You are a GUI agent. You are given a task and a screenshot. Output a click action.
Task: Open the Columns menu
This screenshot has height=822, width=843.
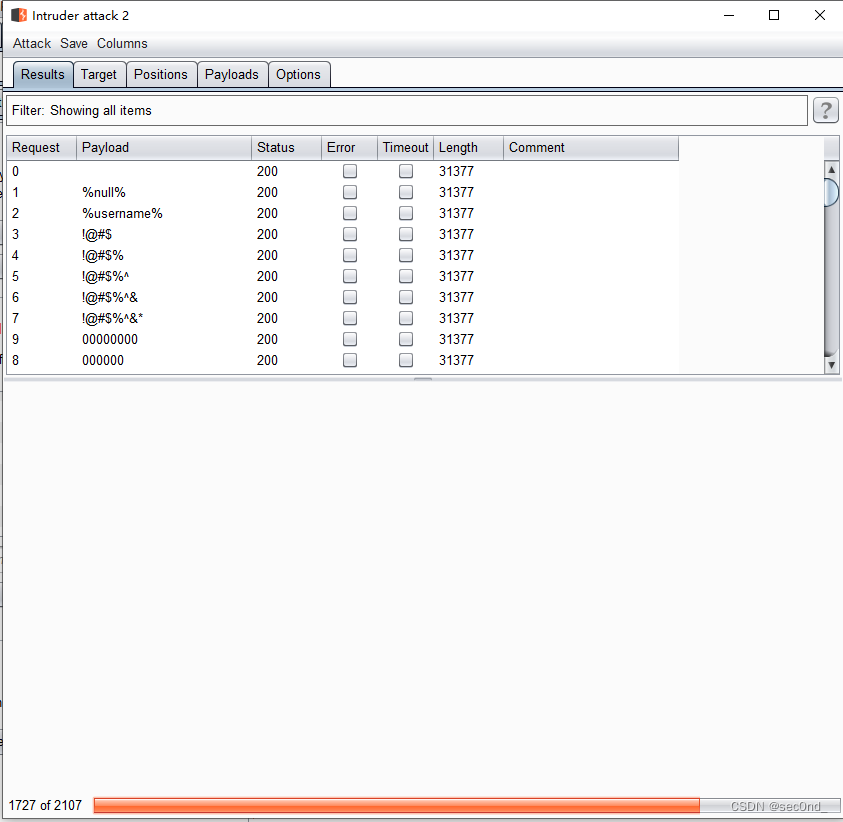click(122, 44)
